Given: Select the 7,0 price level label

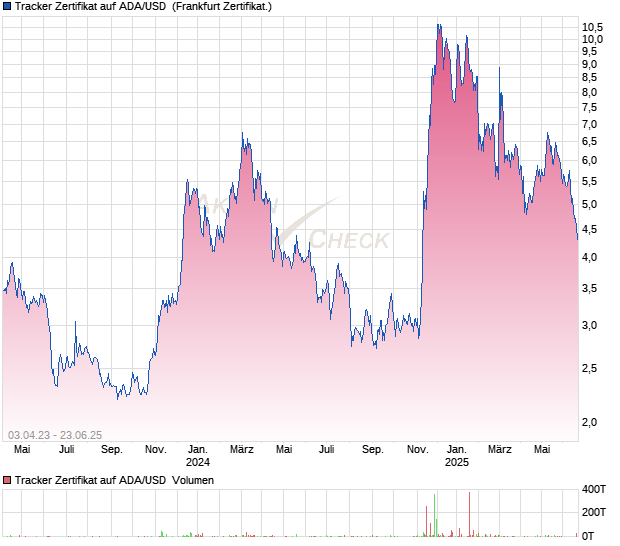Looking at the screenshot, I should [593, 124].
